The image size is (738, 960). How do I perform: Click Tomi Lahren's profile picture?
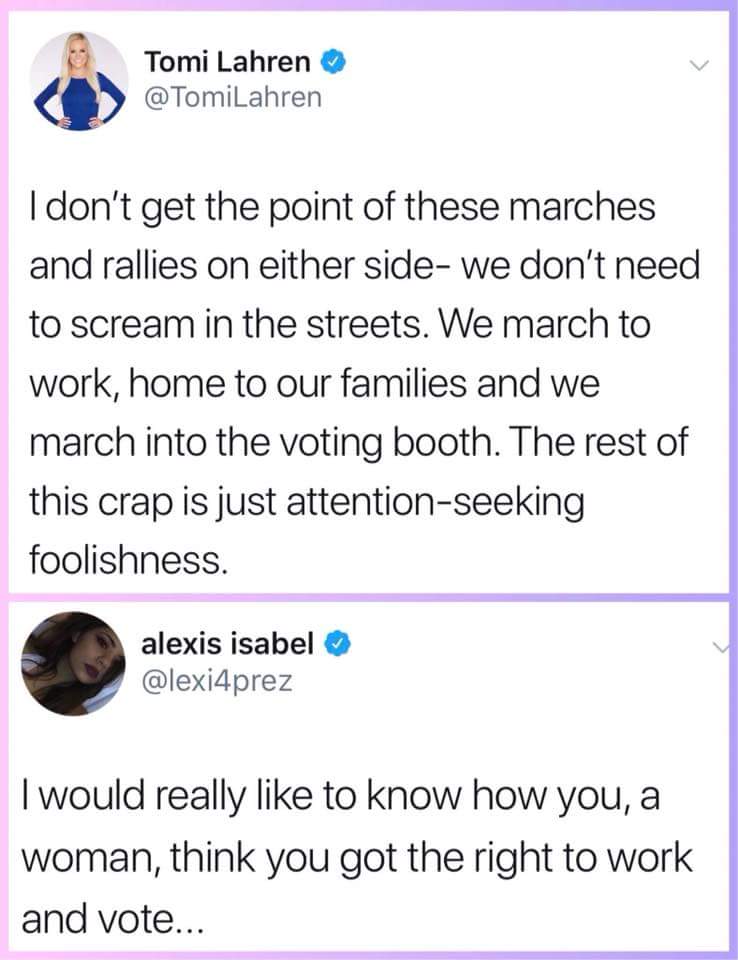(x=79, y=82)
